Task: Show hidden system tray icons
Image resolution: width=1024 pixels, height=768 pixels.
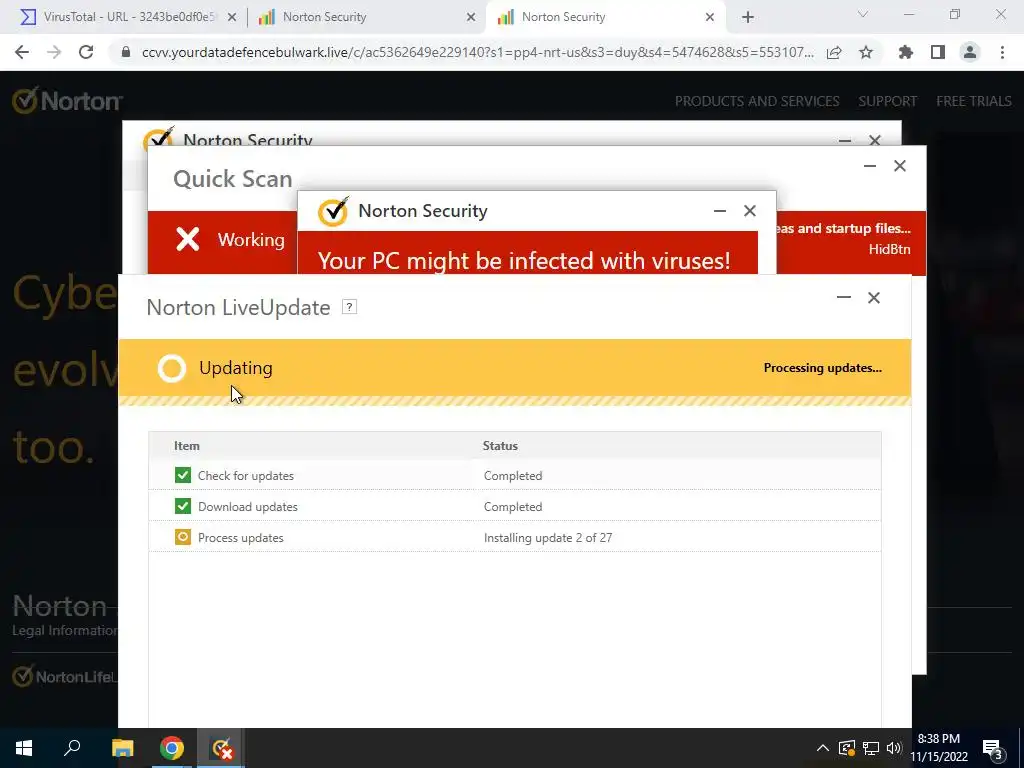Action: click(823, 748)
